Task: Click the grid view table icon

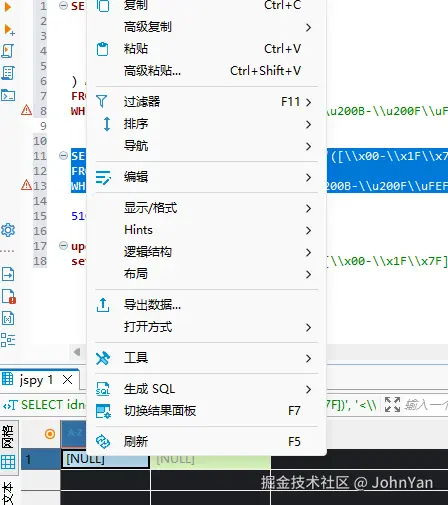Action: pos(8,462)
